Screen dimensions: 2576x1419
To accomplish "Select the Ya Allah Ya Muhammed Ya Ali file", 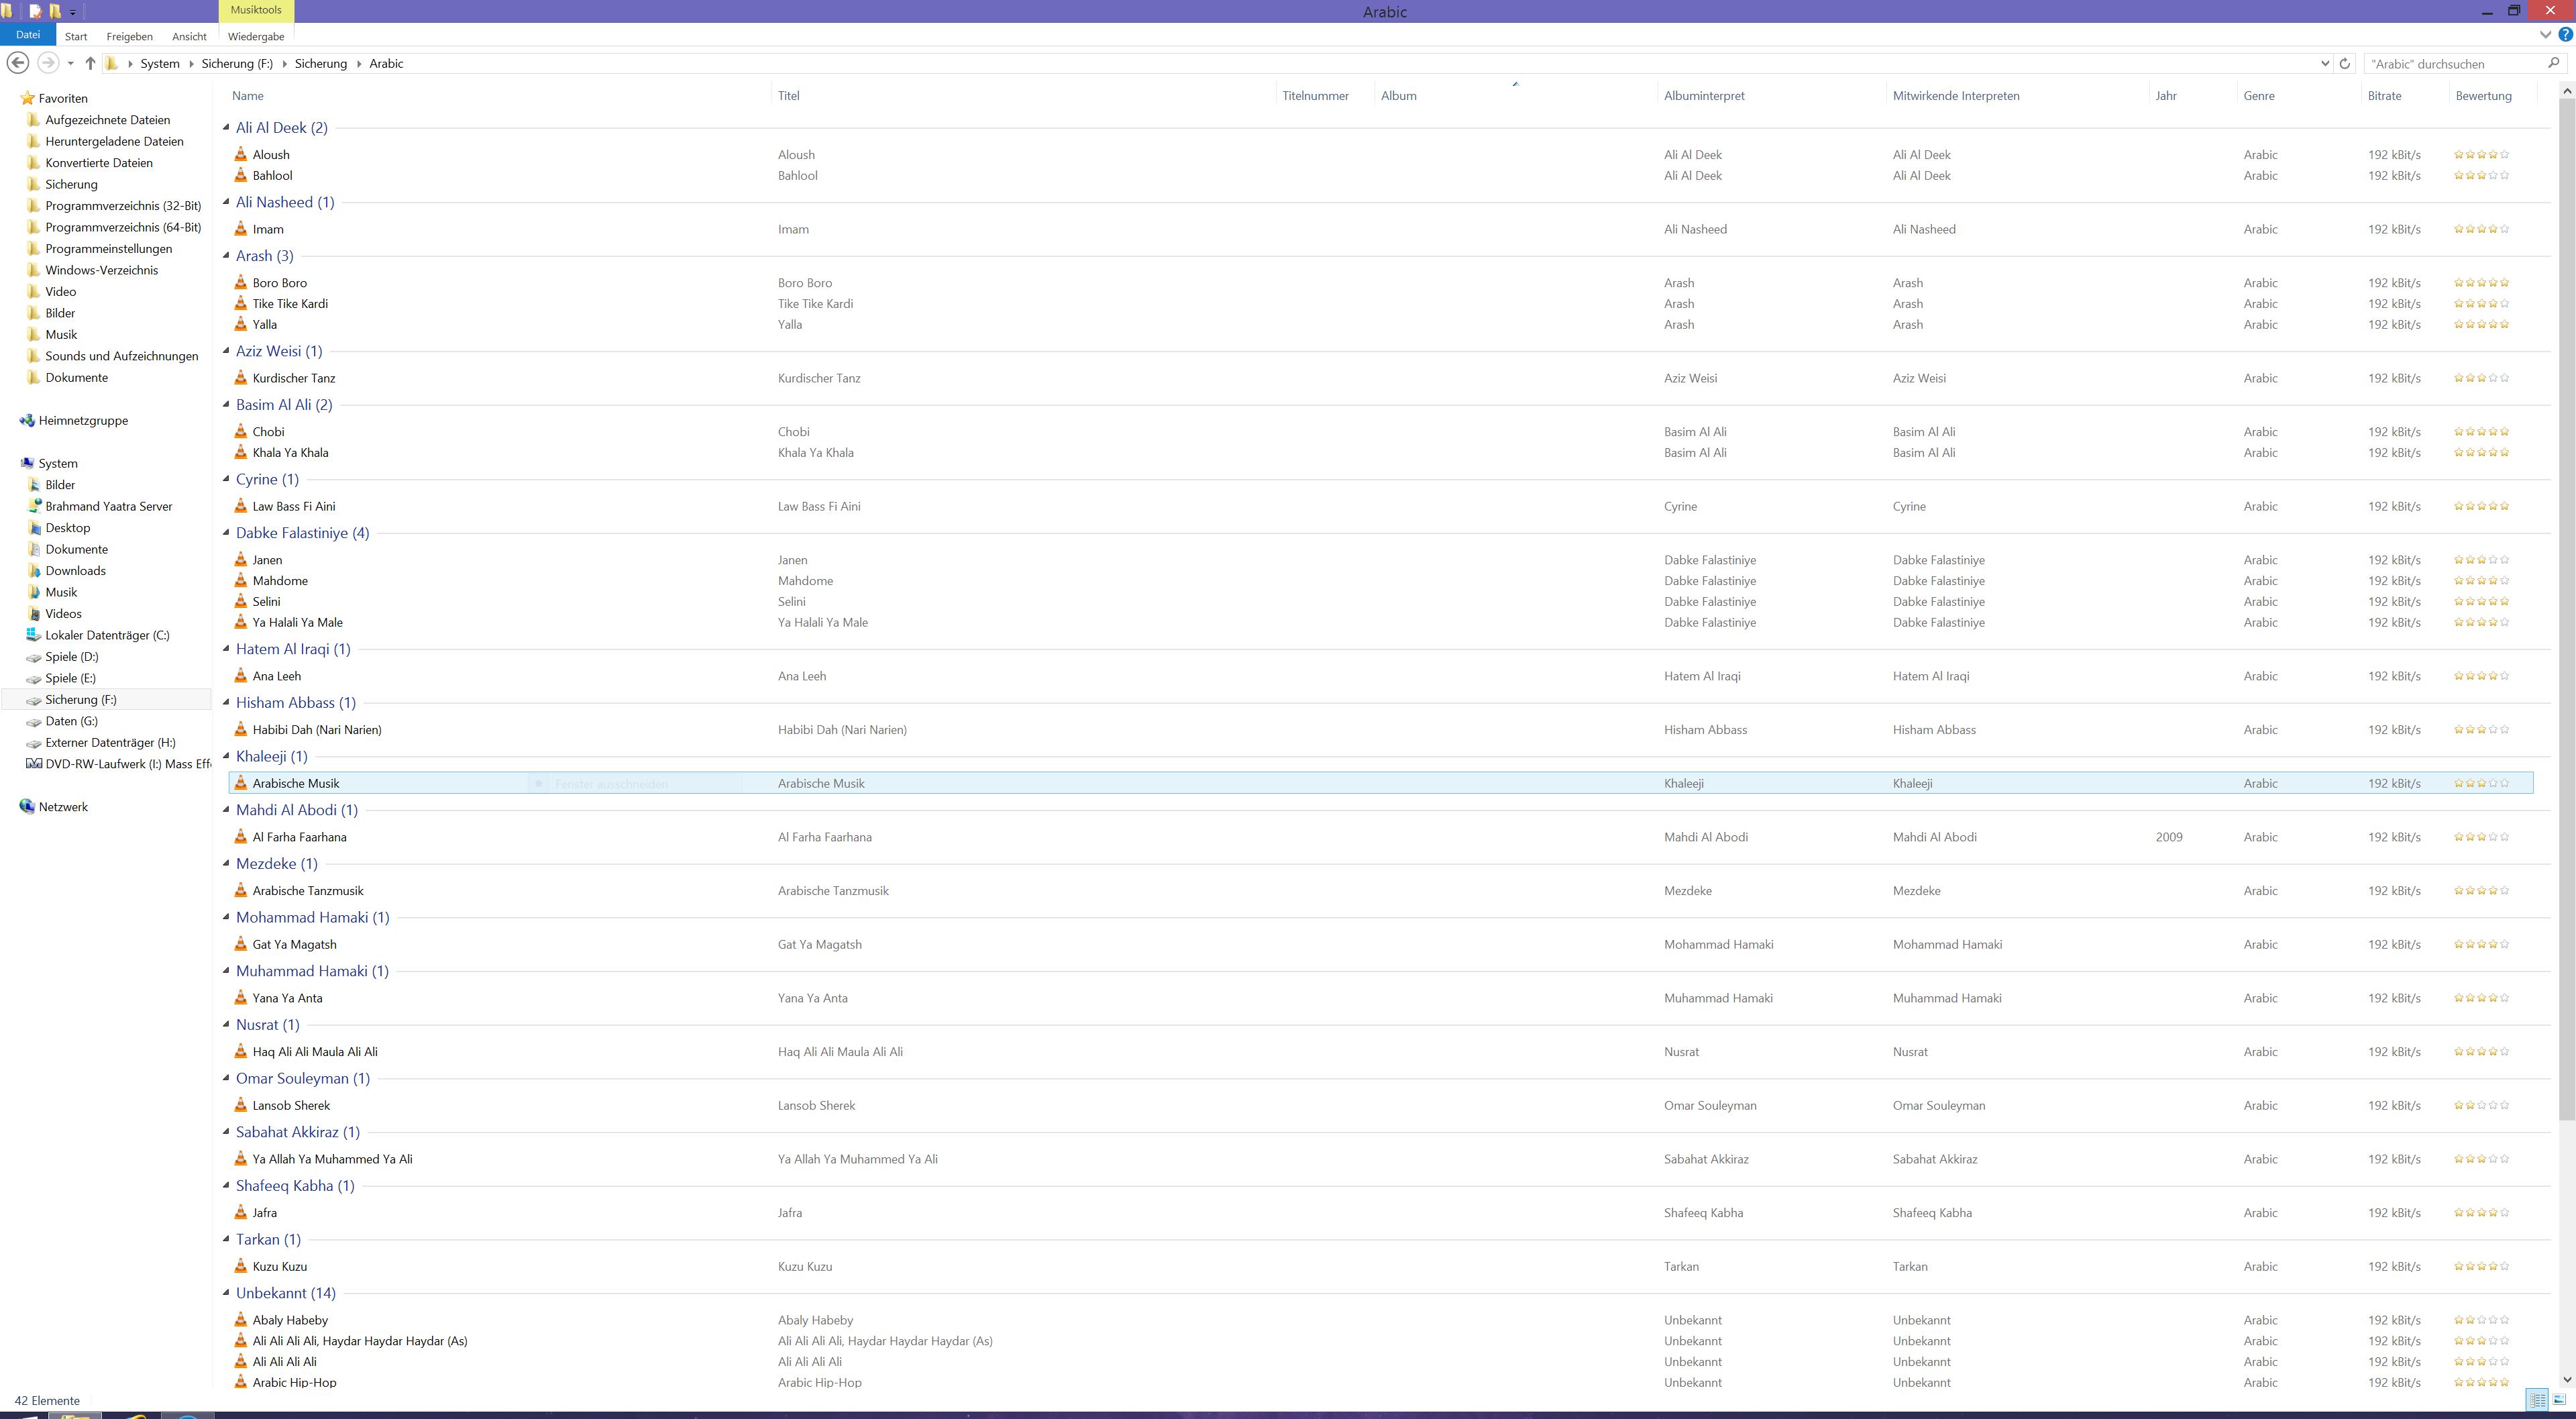I will click(x=332, y=1159).
